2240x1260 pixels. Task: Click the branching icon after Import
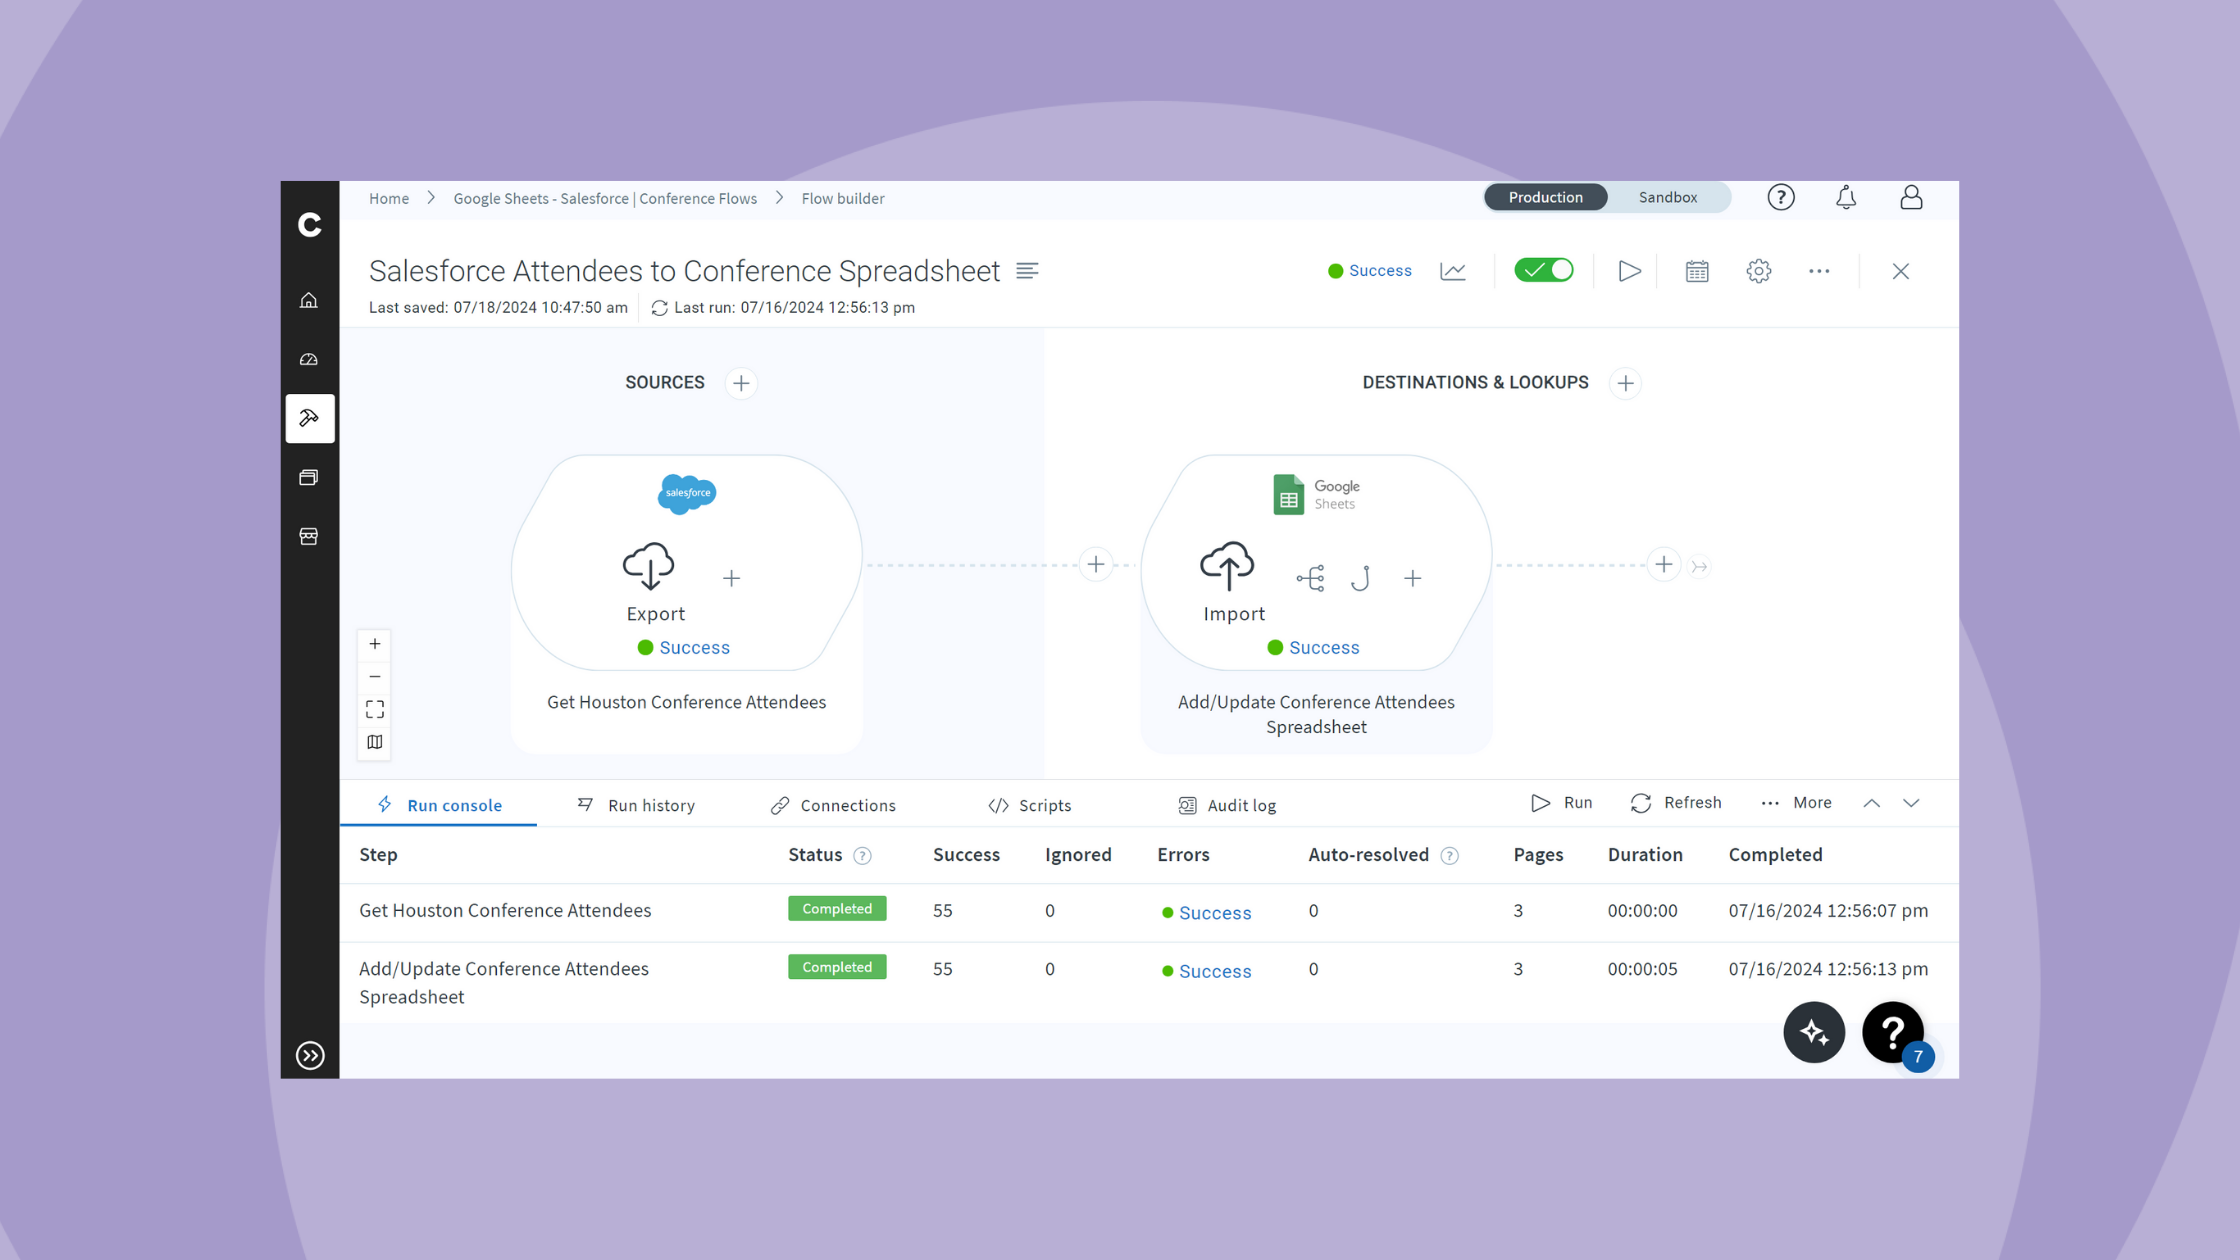click(1699, 567)
